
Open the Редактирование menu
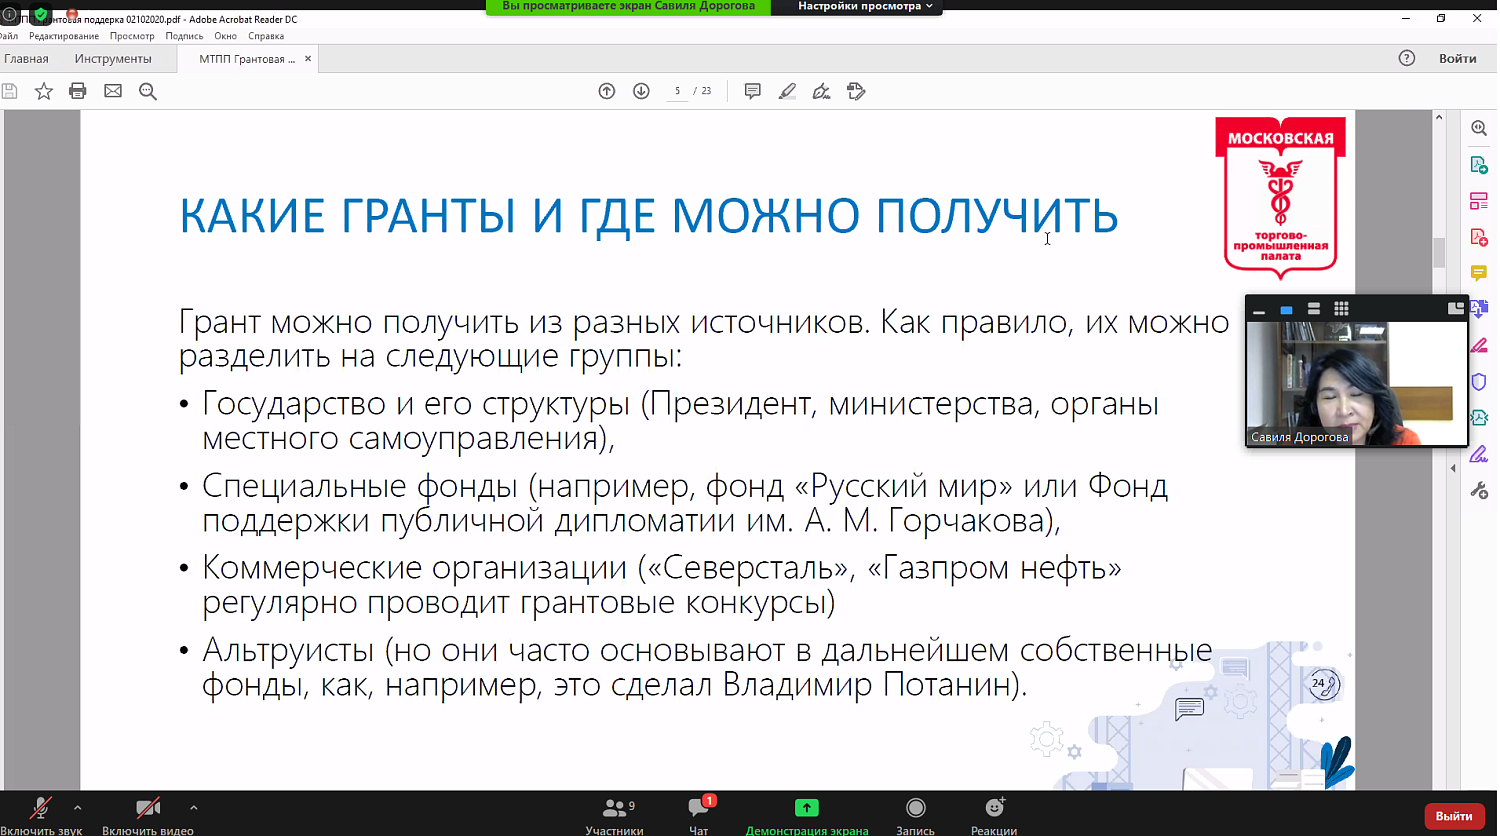tap(64, 36)
